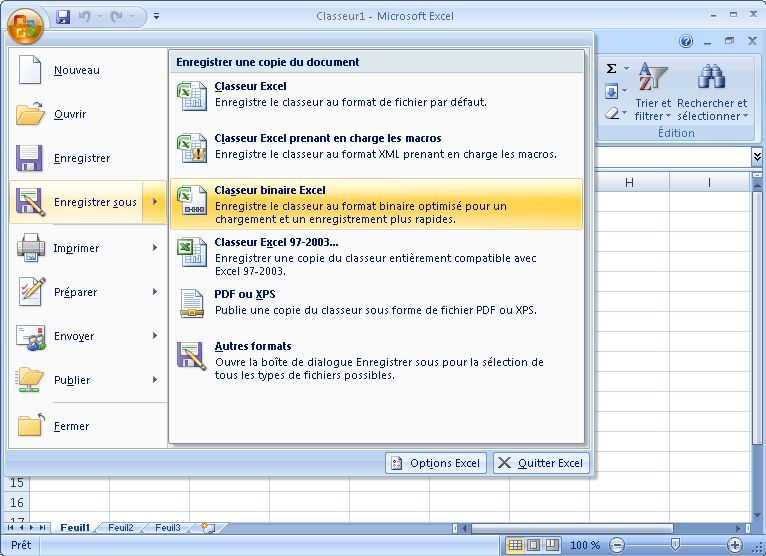The image size is (766, 556).
Task: Select the normal view button in status bar
Action: [x=515, y=545]
